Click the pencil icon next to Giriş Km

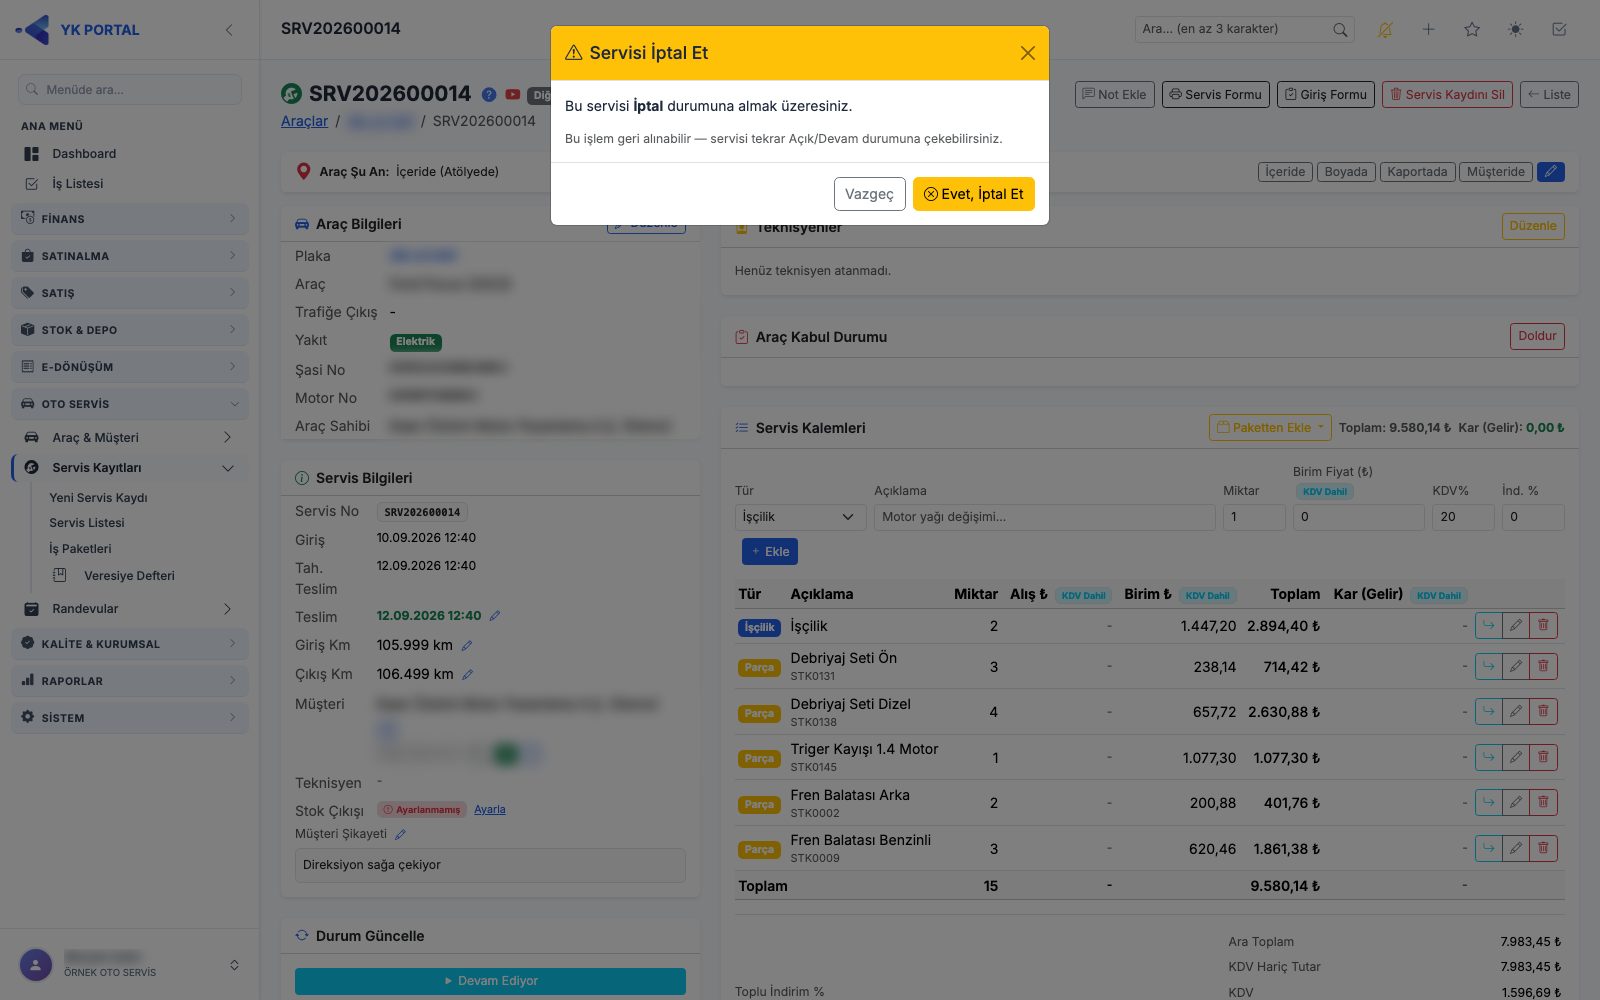pyautogui.click(x=467, y=646)
